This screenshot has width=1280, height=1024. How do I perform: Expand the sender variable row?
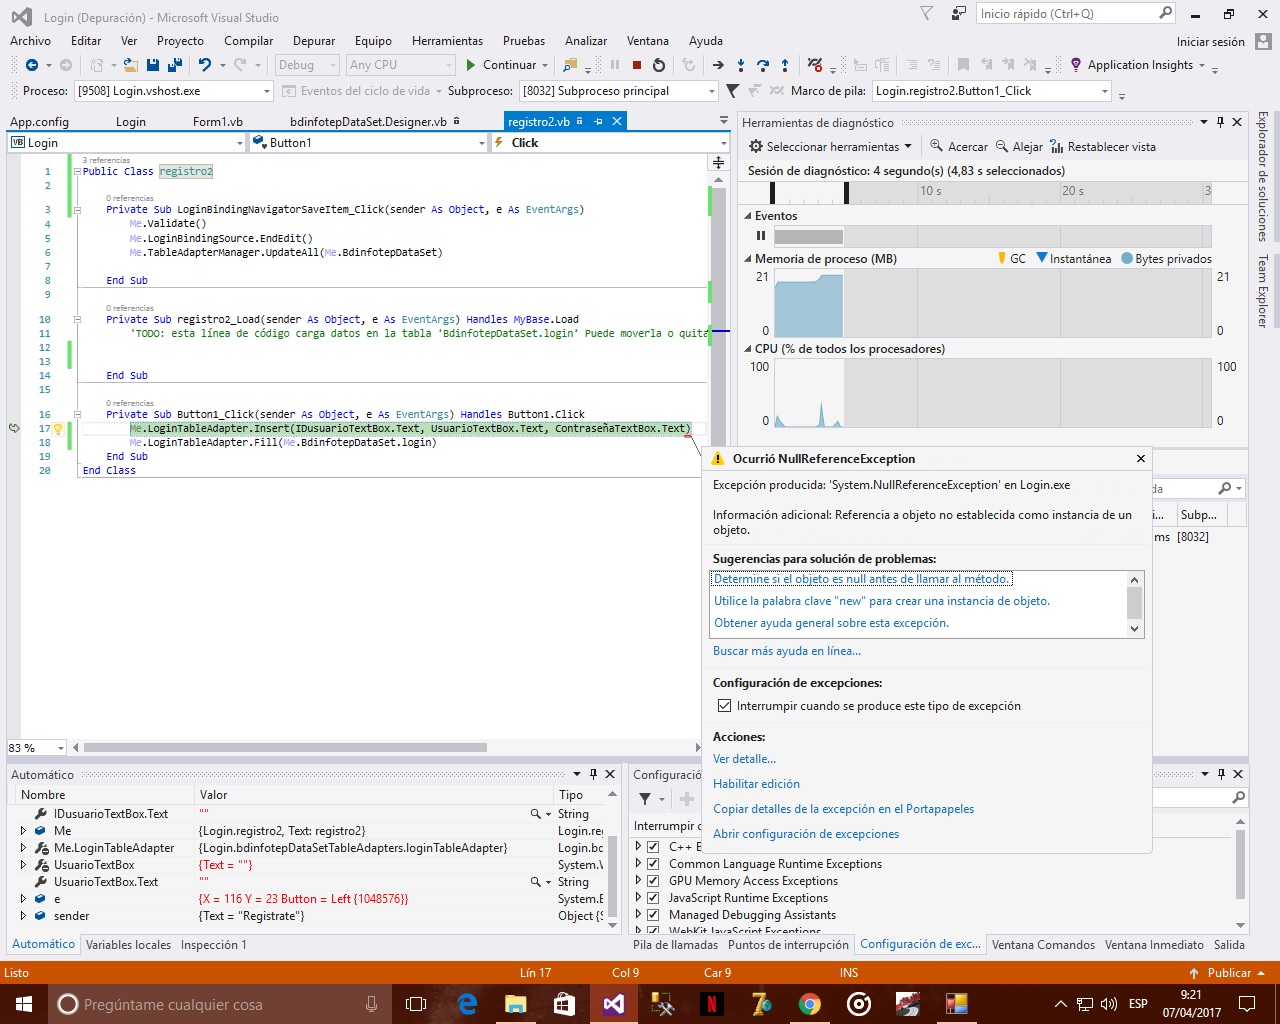(x=23, y=916)
